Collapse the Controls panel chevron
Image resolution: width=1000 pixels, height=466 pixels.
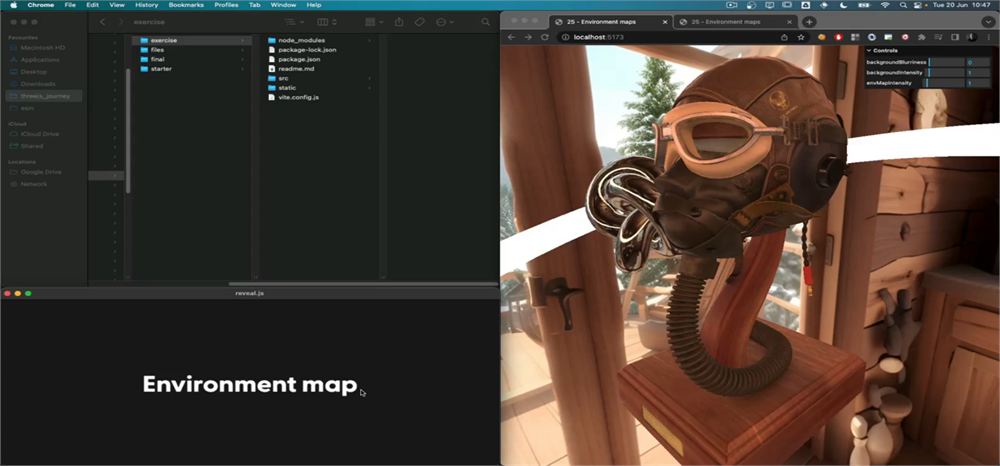click(x=869, y=50)
